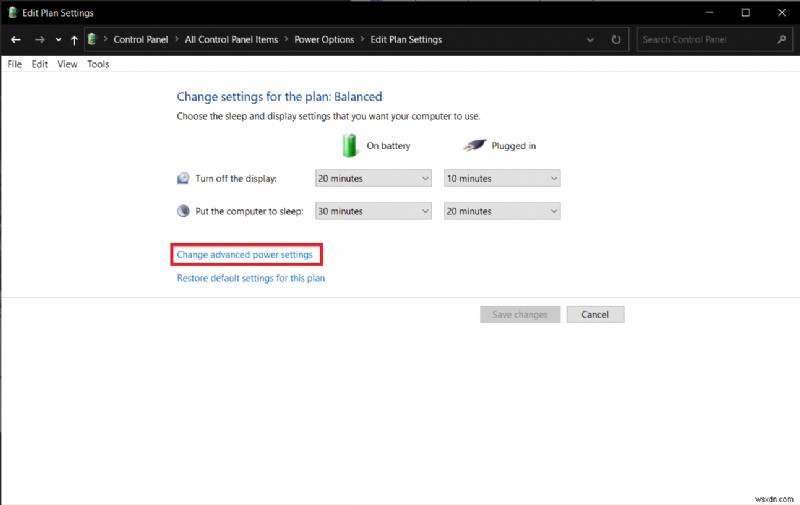
Task: Go up one level with the up arrow
Action: pos(74,40)
